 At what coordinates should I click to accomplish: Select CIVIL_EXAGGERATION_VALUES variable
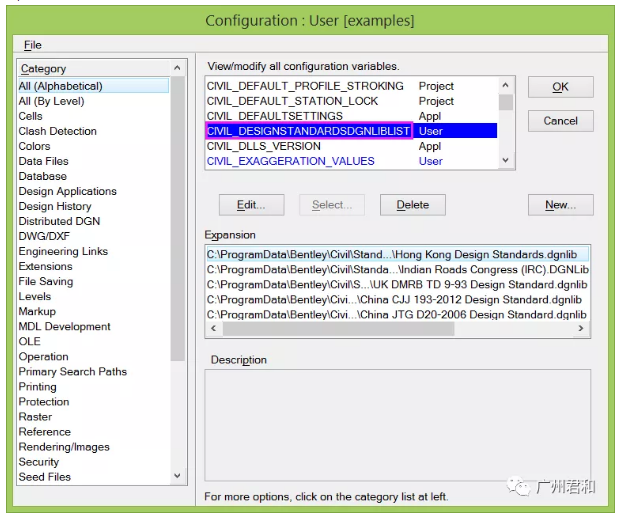tap(352, 161)
